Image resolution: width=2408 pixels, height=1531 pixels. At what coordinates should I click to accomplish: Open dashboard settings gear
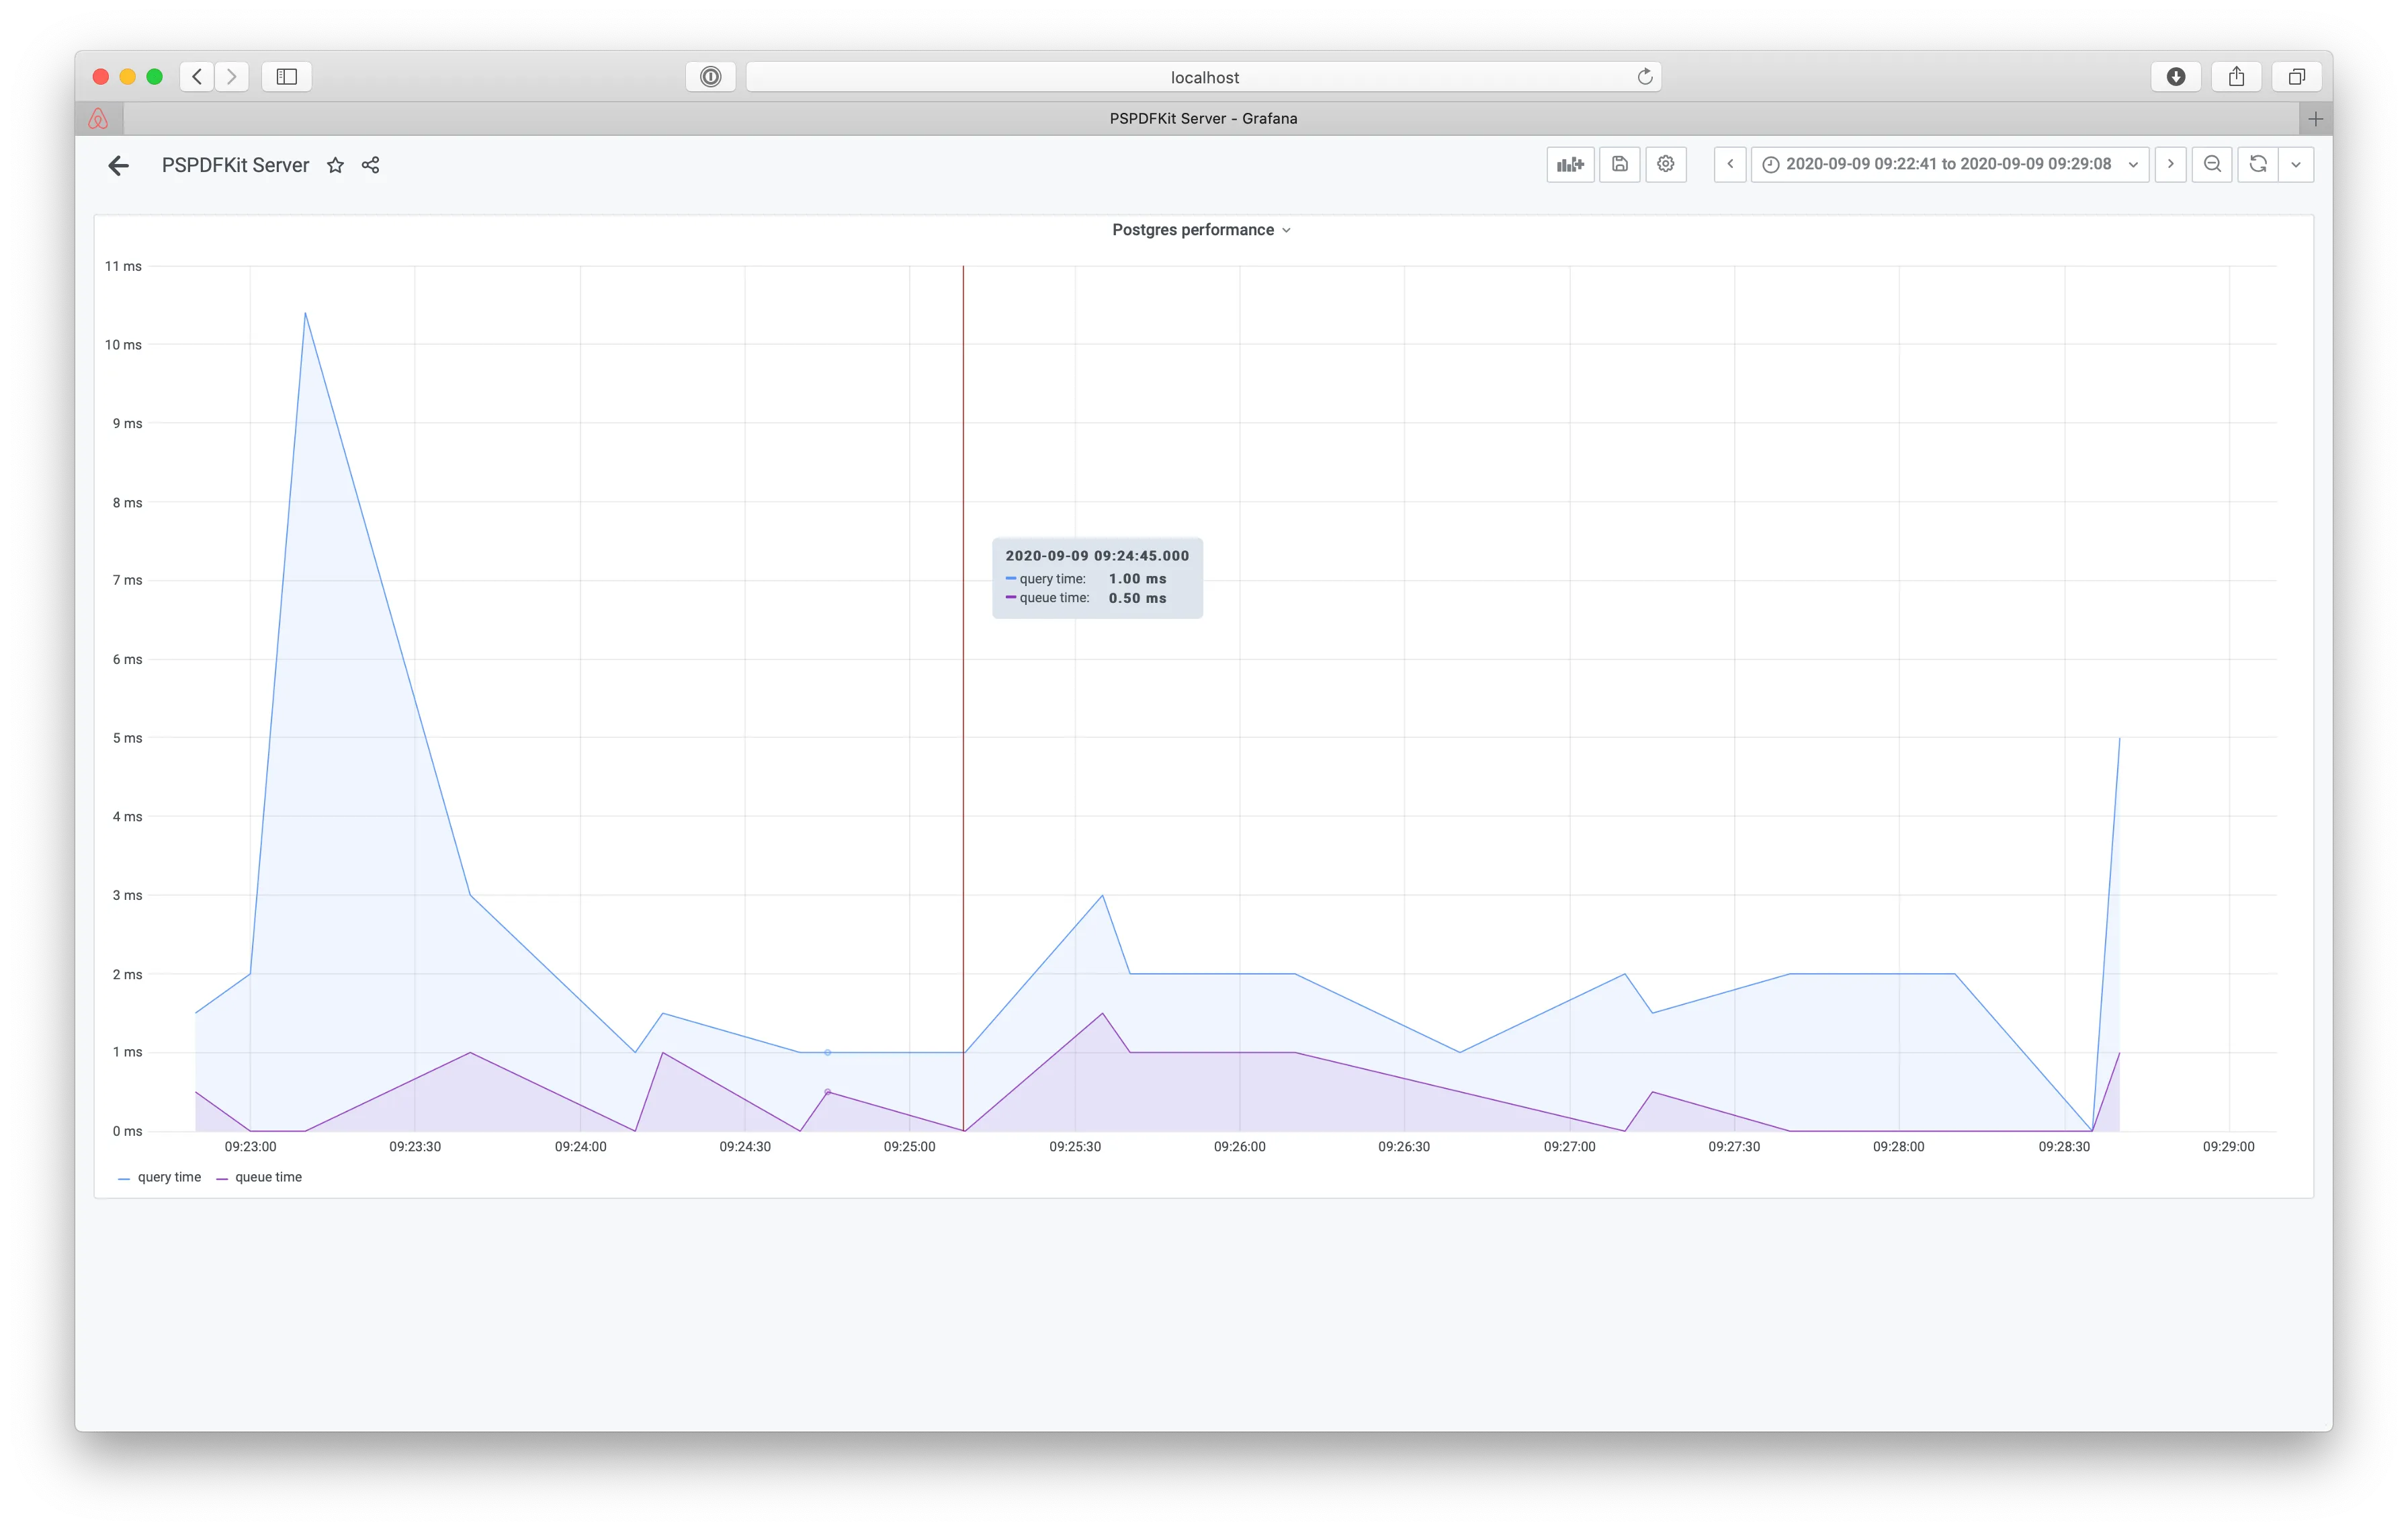(1666, 164)
